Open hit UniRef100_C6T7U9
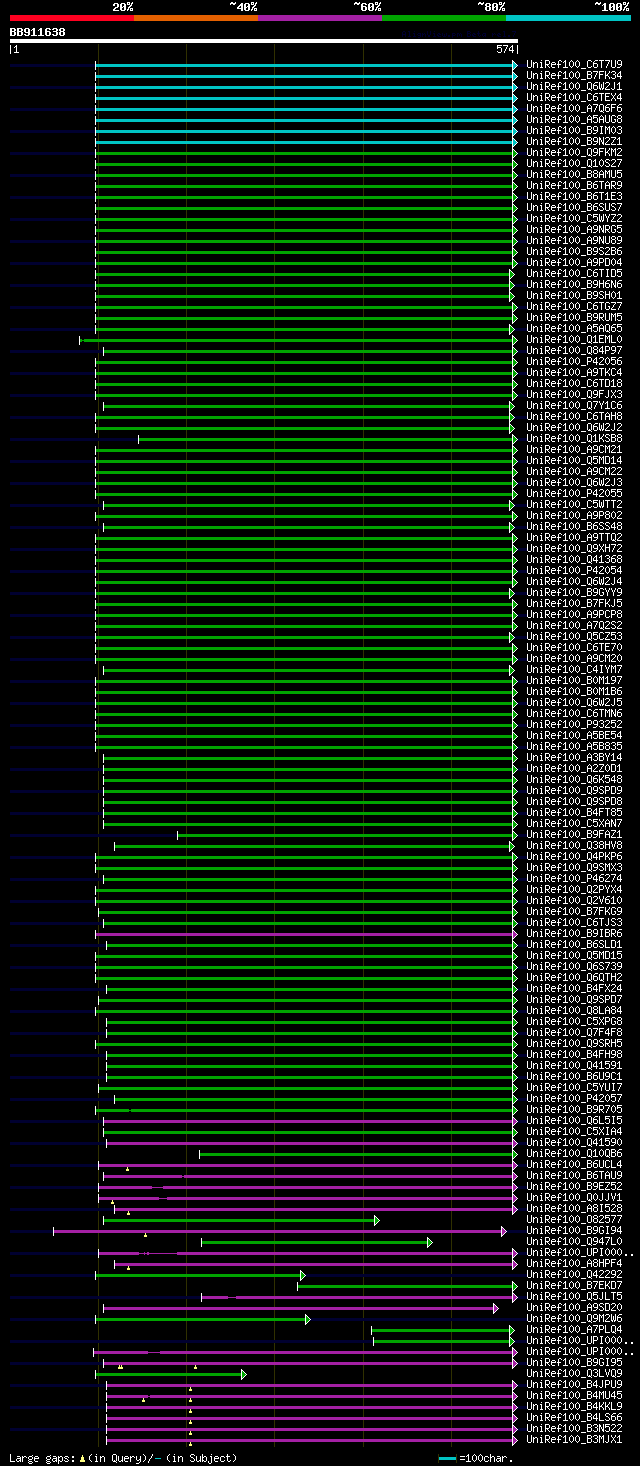640x1466 pixels. (574, 64)
